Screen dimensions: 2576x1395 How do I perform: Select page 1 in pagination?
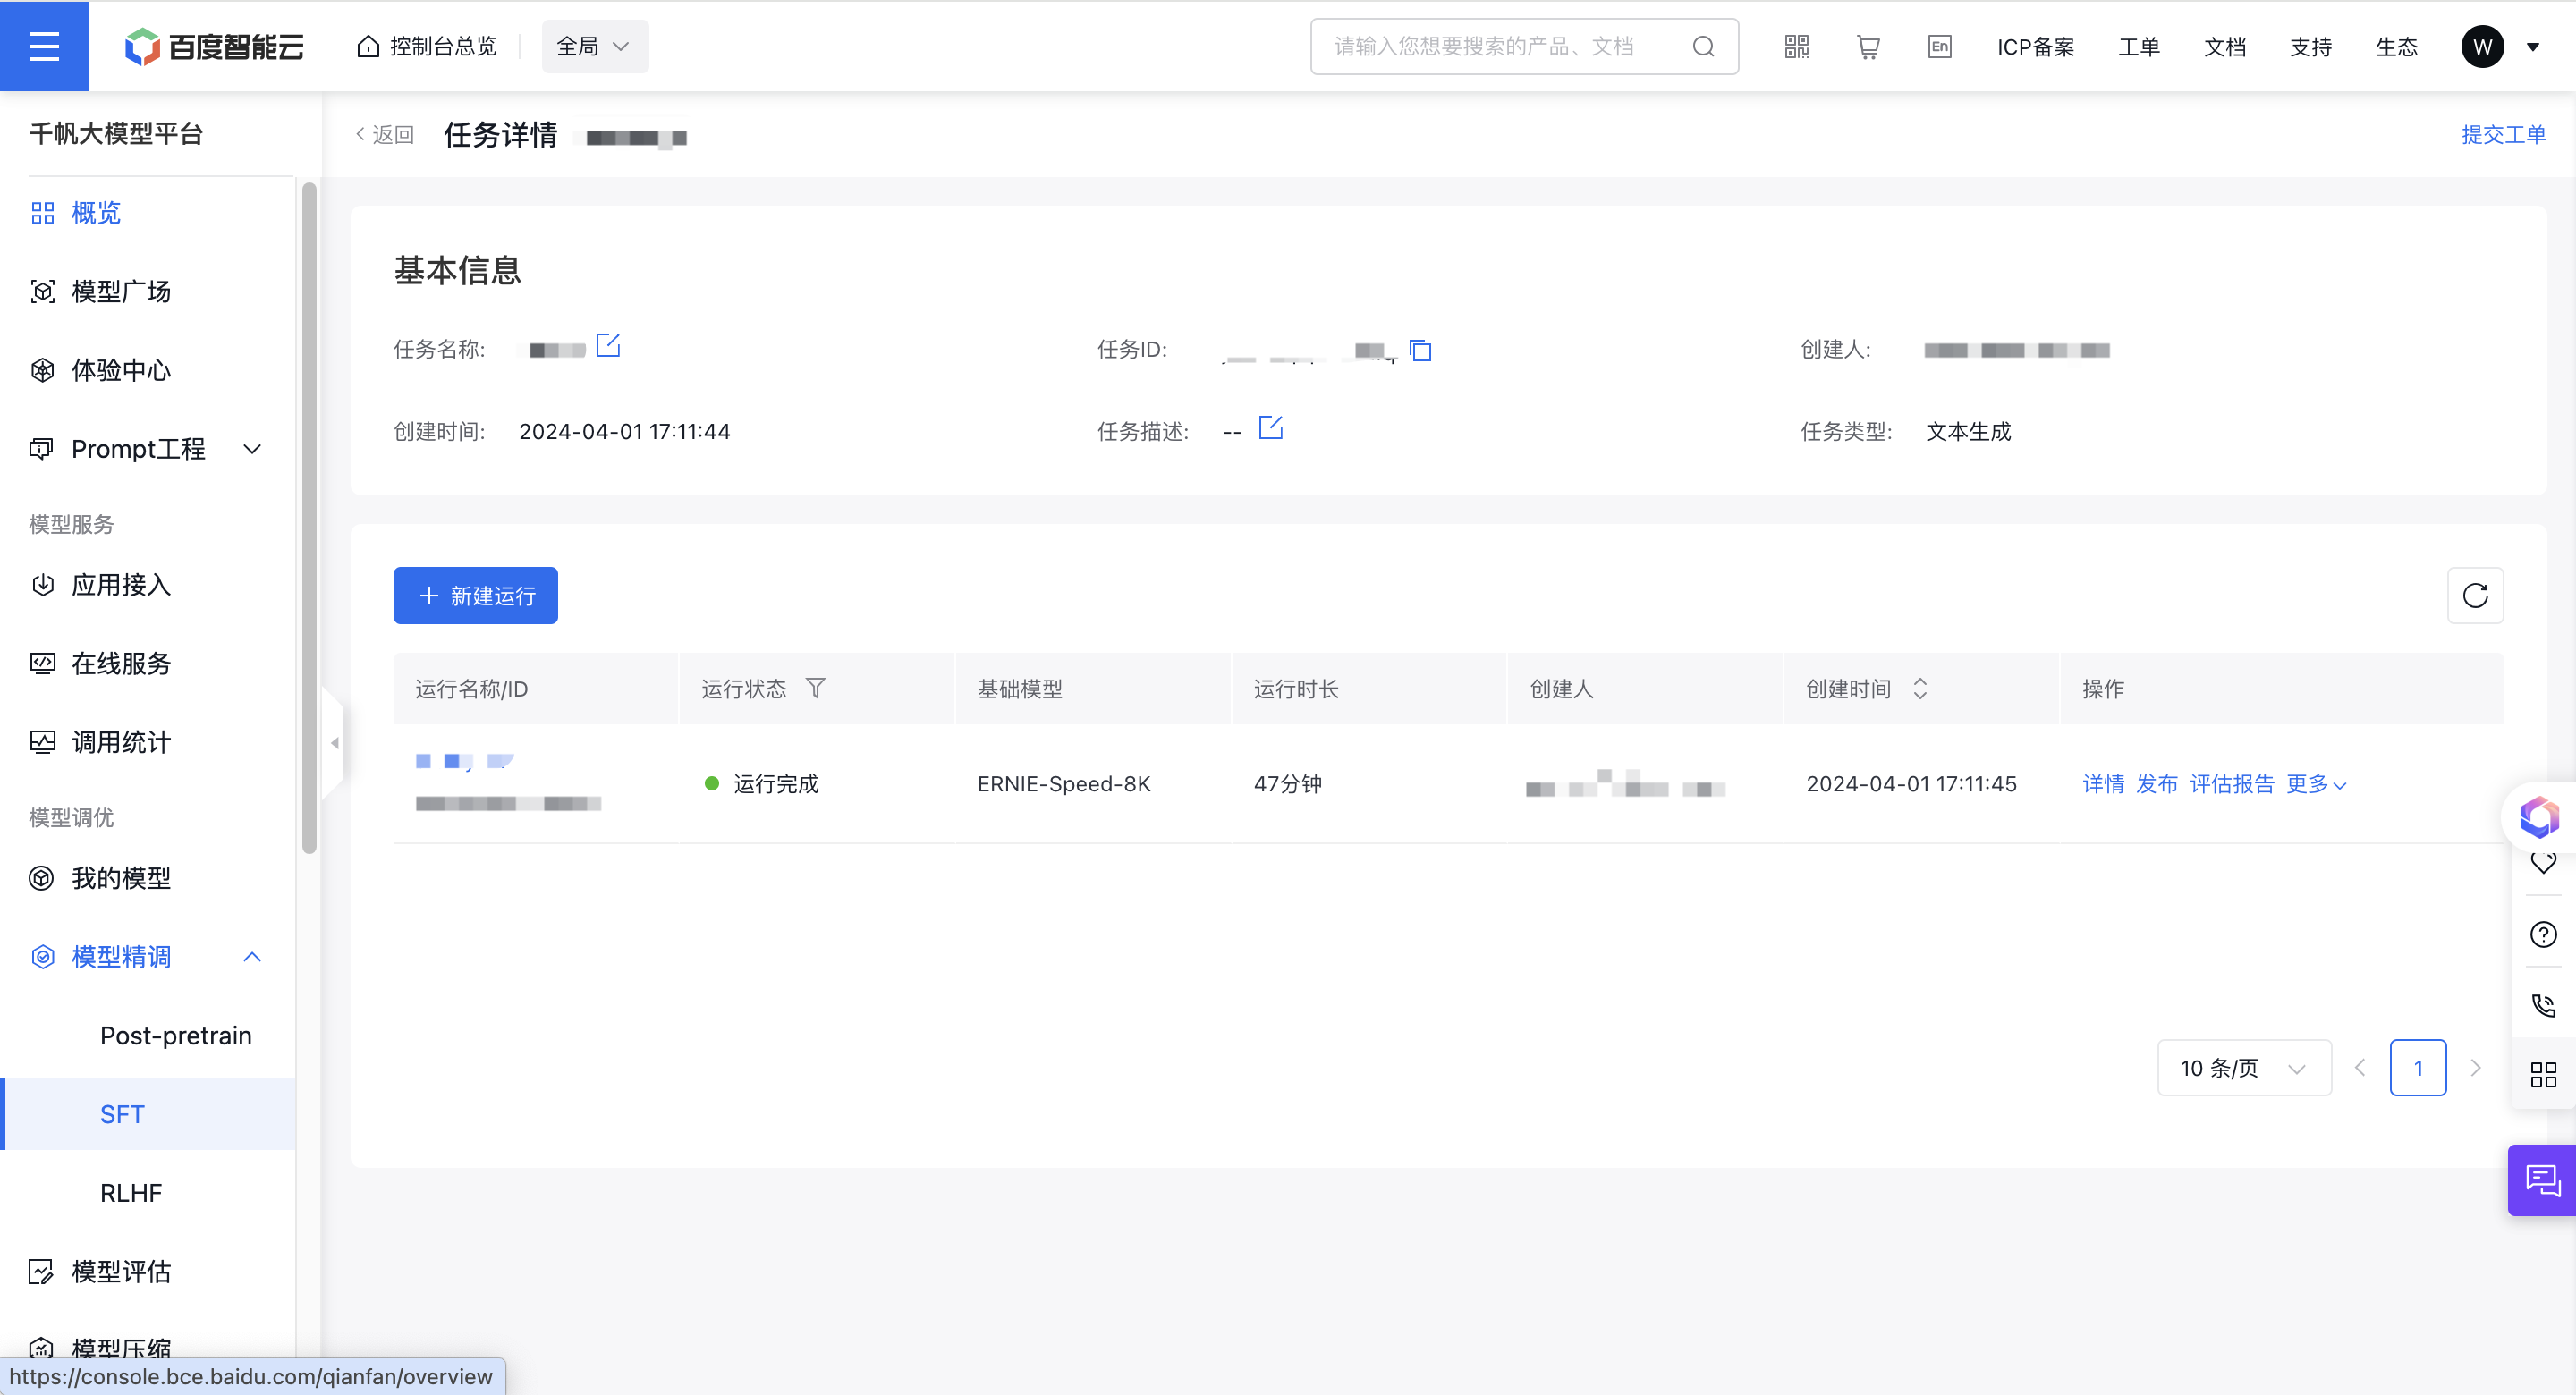2418,1068
